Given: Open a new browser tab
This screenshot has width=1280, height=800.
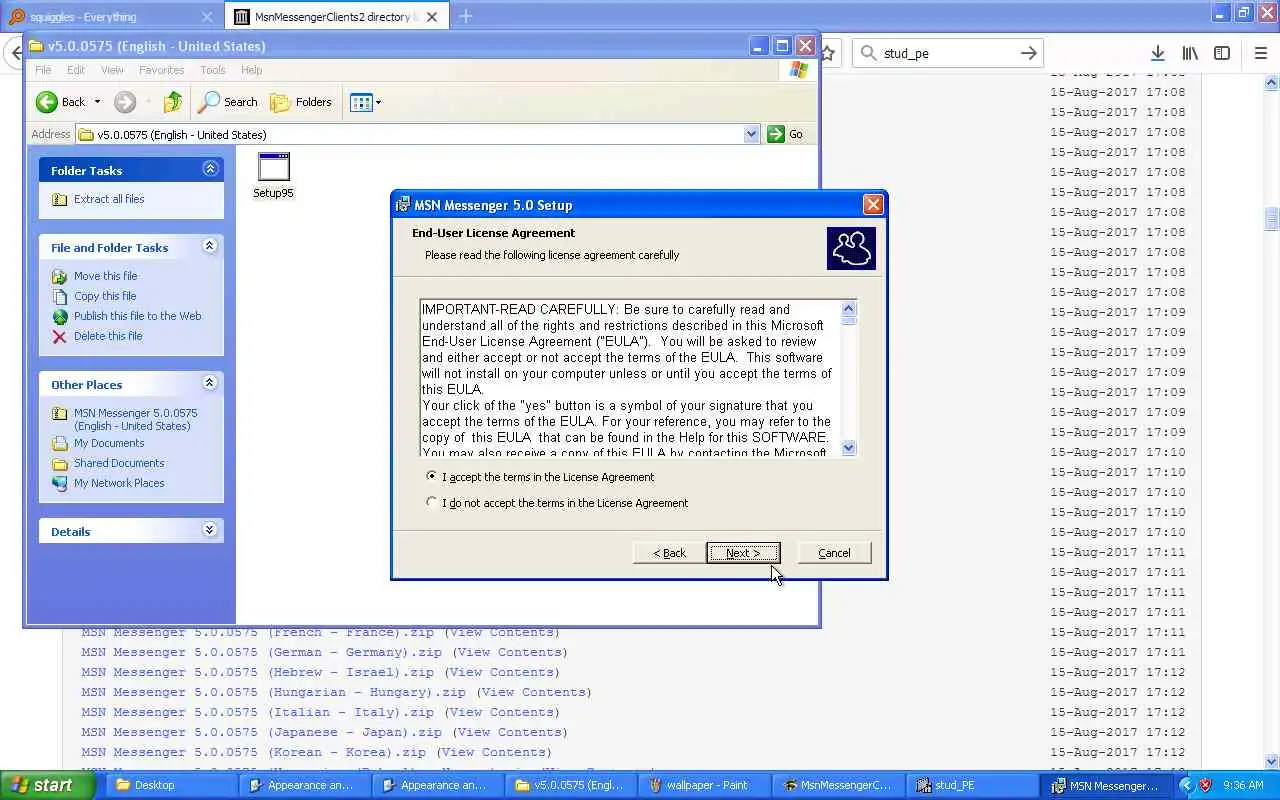Looking at the screenshot, I should 465,17.
